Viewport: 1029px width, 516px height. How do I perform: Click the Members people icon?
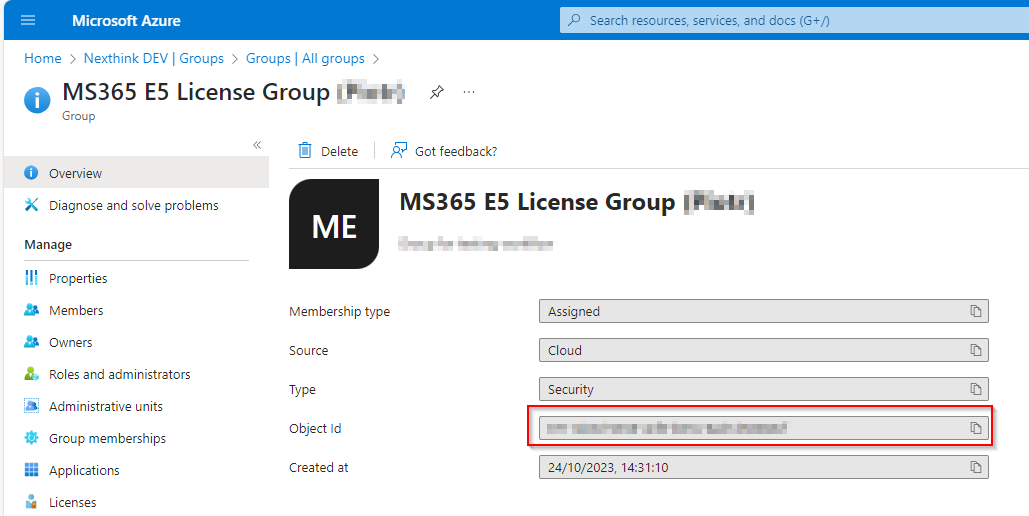point(31,310)
